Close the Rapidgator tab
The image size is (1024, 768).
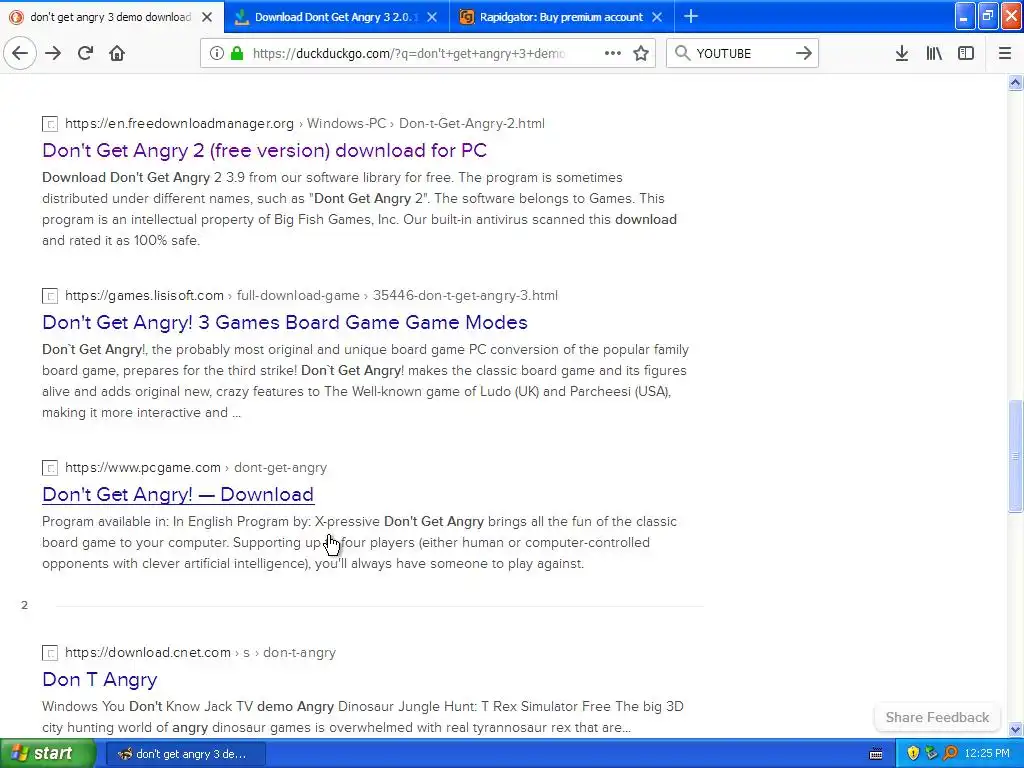[657, 17]
